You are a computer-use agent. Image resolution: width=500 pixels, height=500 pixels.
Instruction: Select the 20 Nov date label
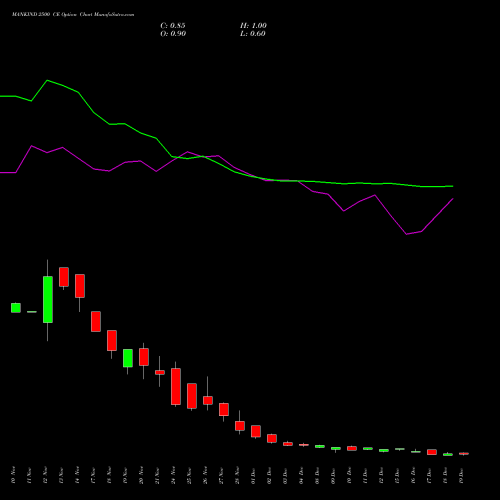(141, 475)
